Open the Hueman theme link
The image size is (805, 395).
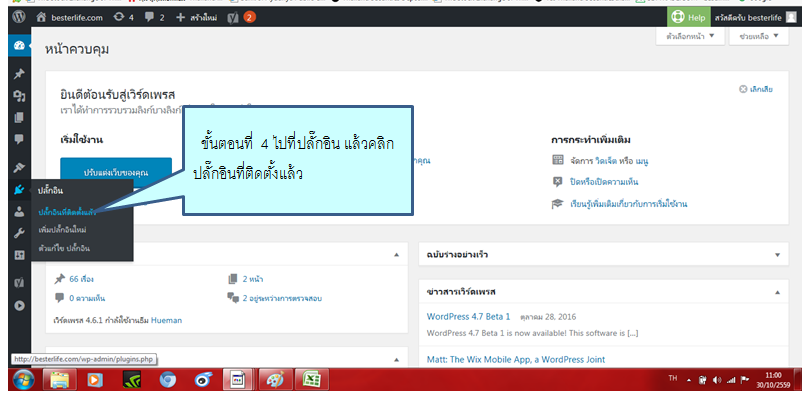coord(166,320)
